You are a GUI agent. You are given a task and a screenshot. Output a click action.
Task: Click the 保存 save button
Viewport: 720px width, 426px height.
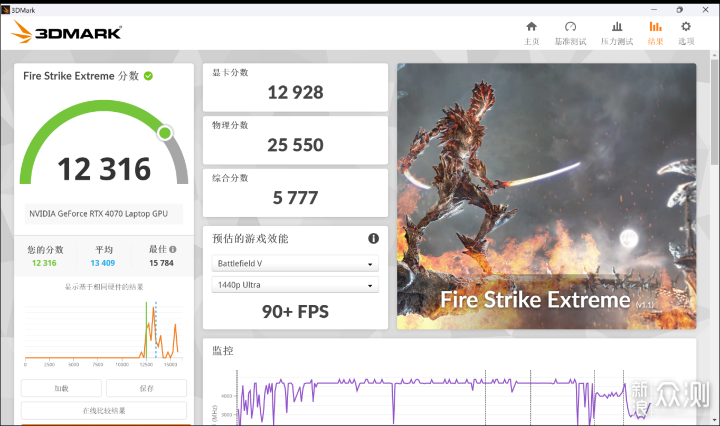[x=146, y=388]
